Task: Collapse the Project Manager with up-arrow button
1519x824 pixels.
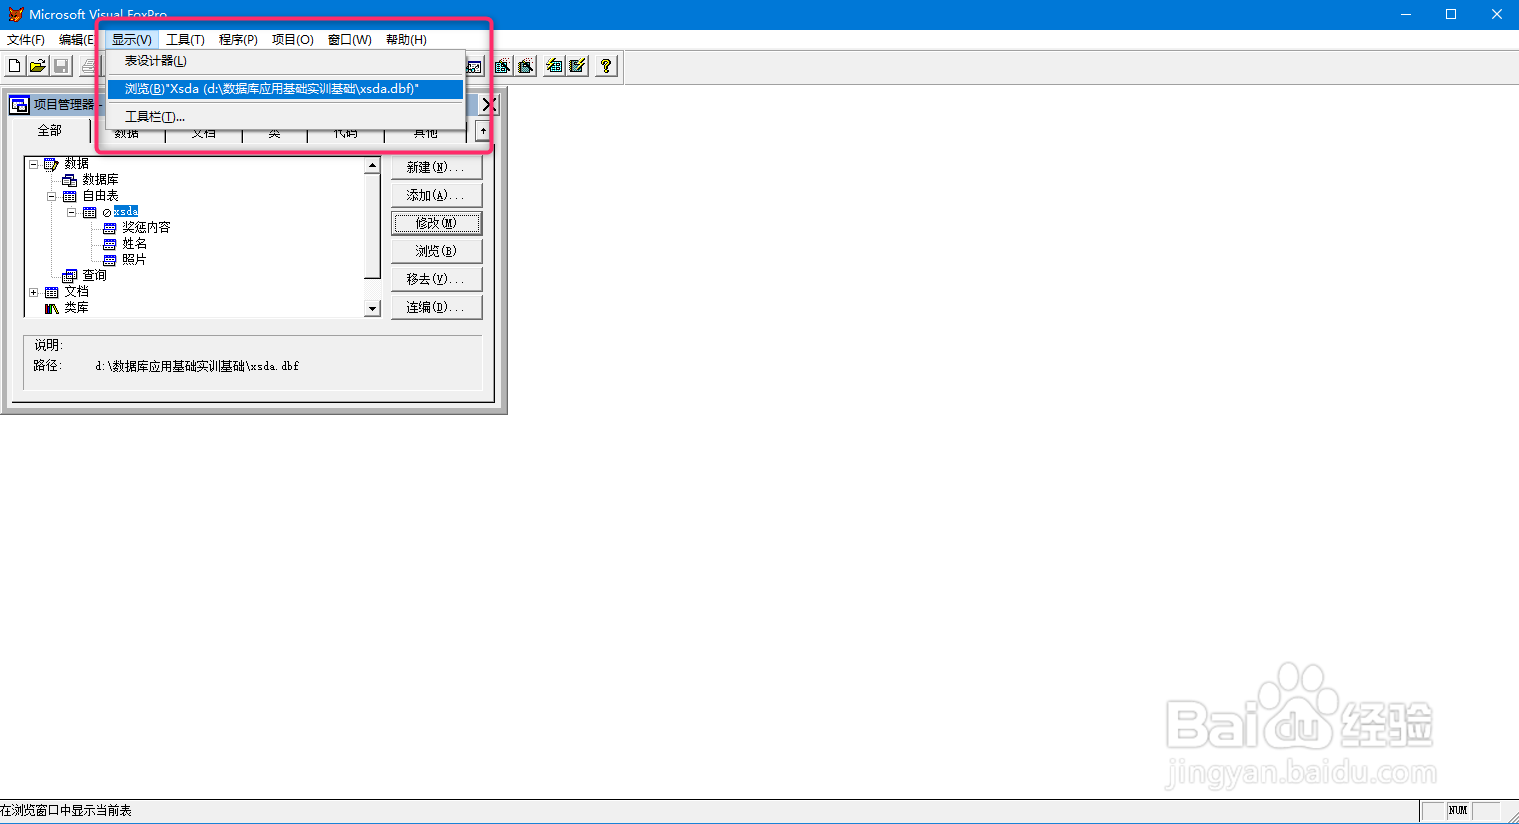Action: click(x=483, y=131)
